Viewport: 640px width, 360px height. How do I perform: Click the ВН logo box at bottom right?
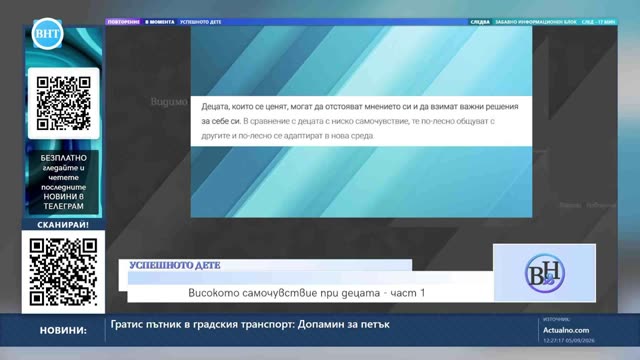544,273
